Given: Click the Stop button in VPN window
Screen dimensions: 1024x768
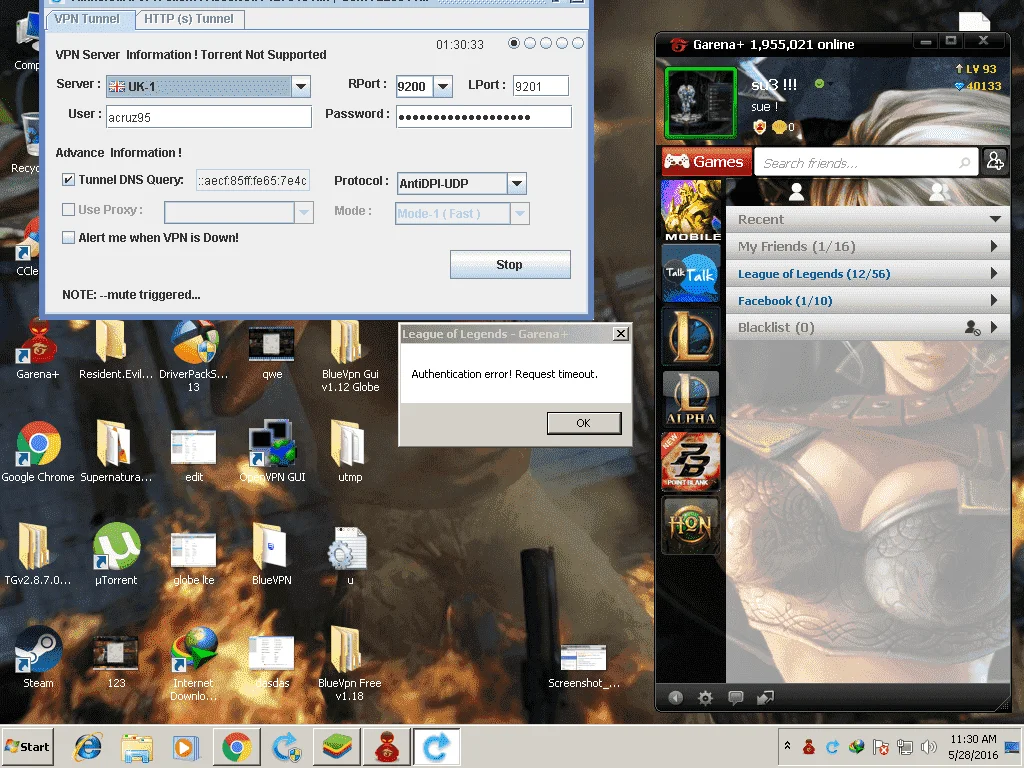Looking at the screenshot, I should pyautogui.click(x=510, y=264).
